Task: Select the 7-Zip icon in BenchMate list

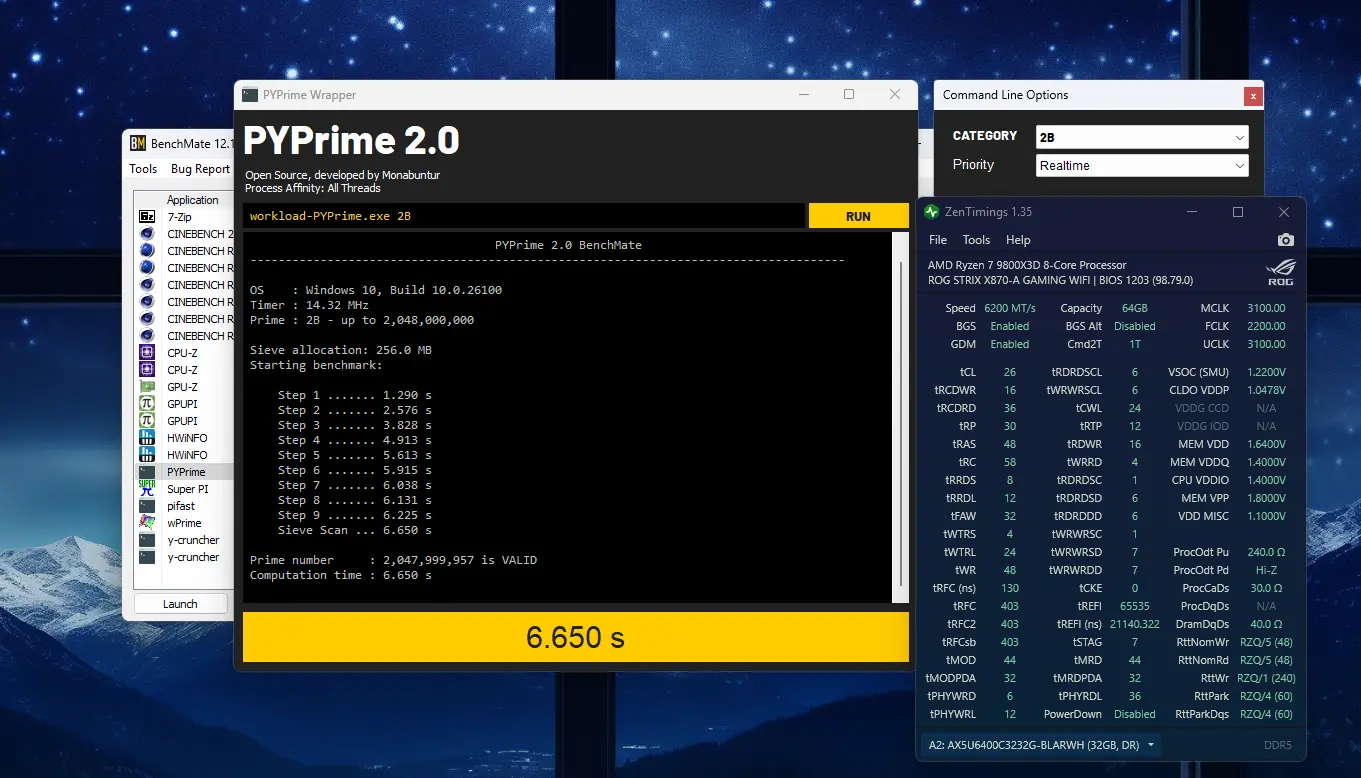Action: (x=147, y=217)
